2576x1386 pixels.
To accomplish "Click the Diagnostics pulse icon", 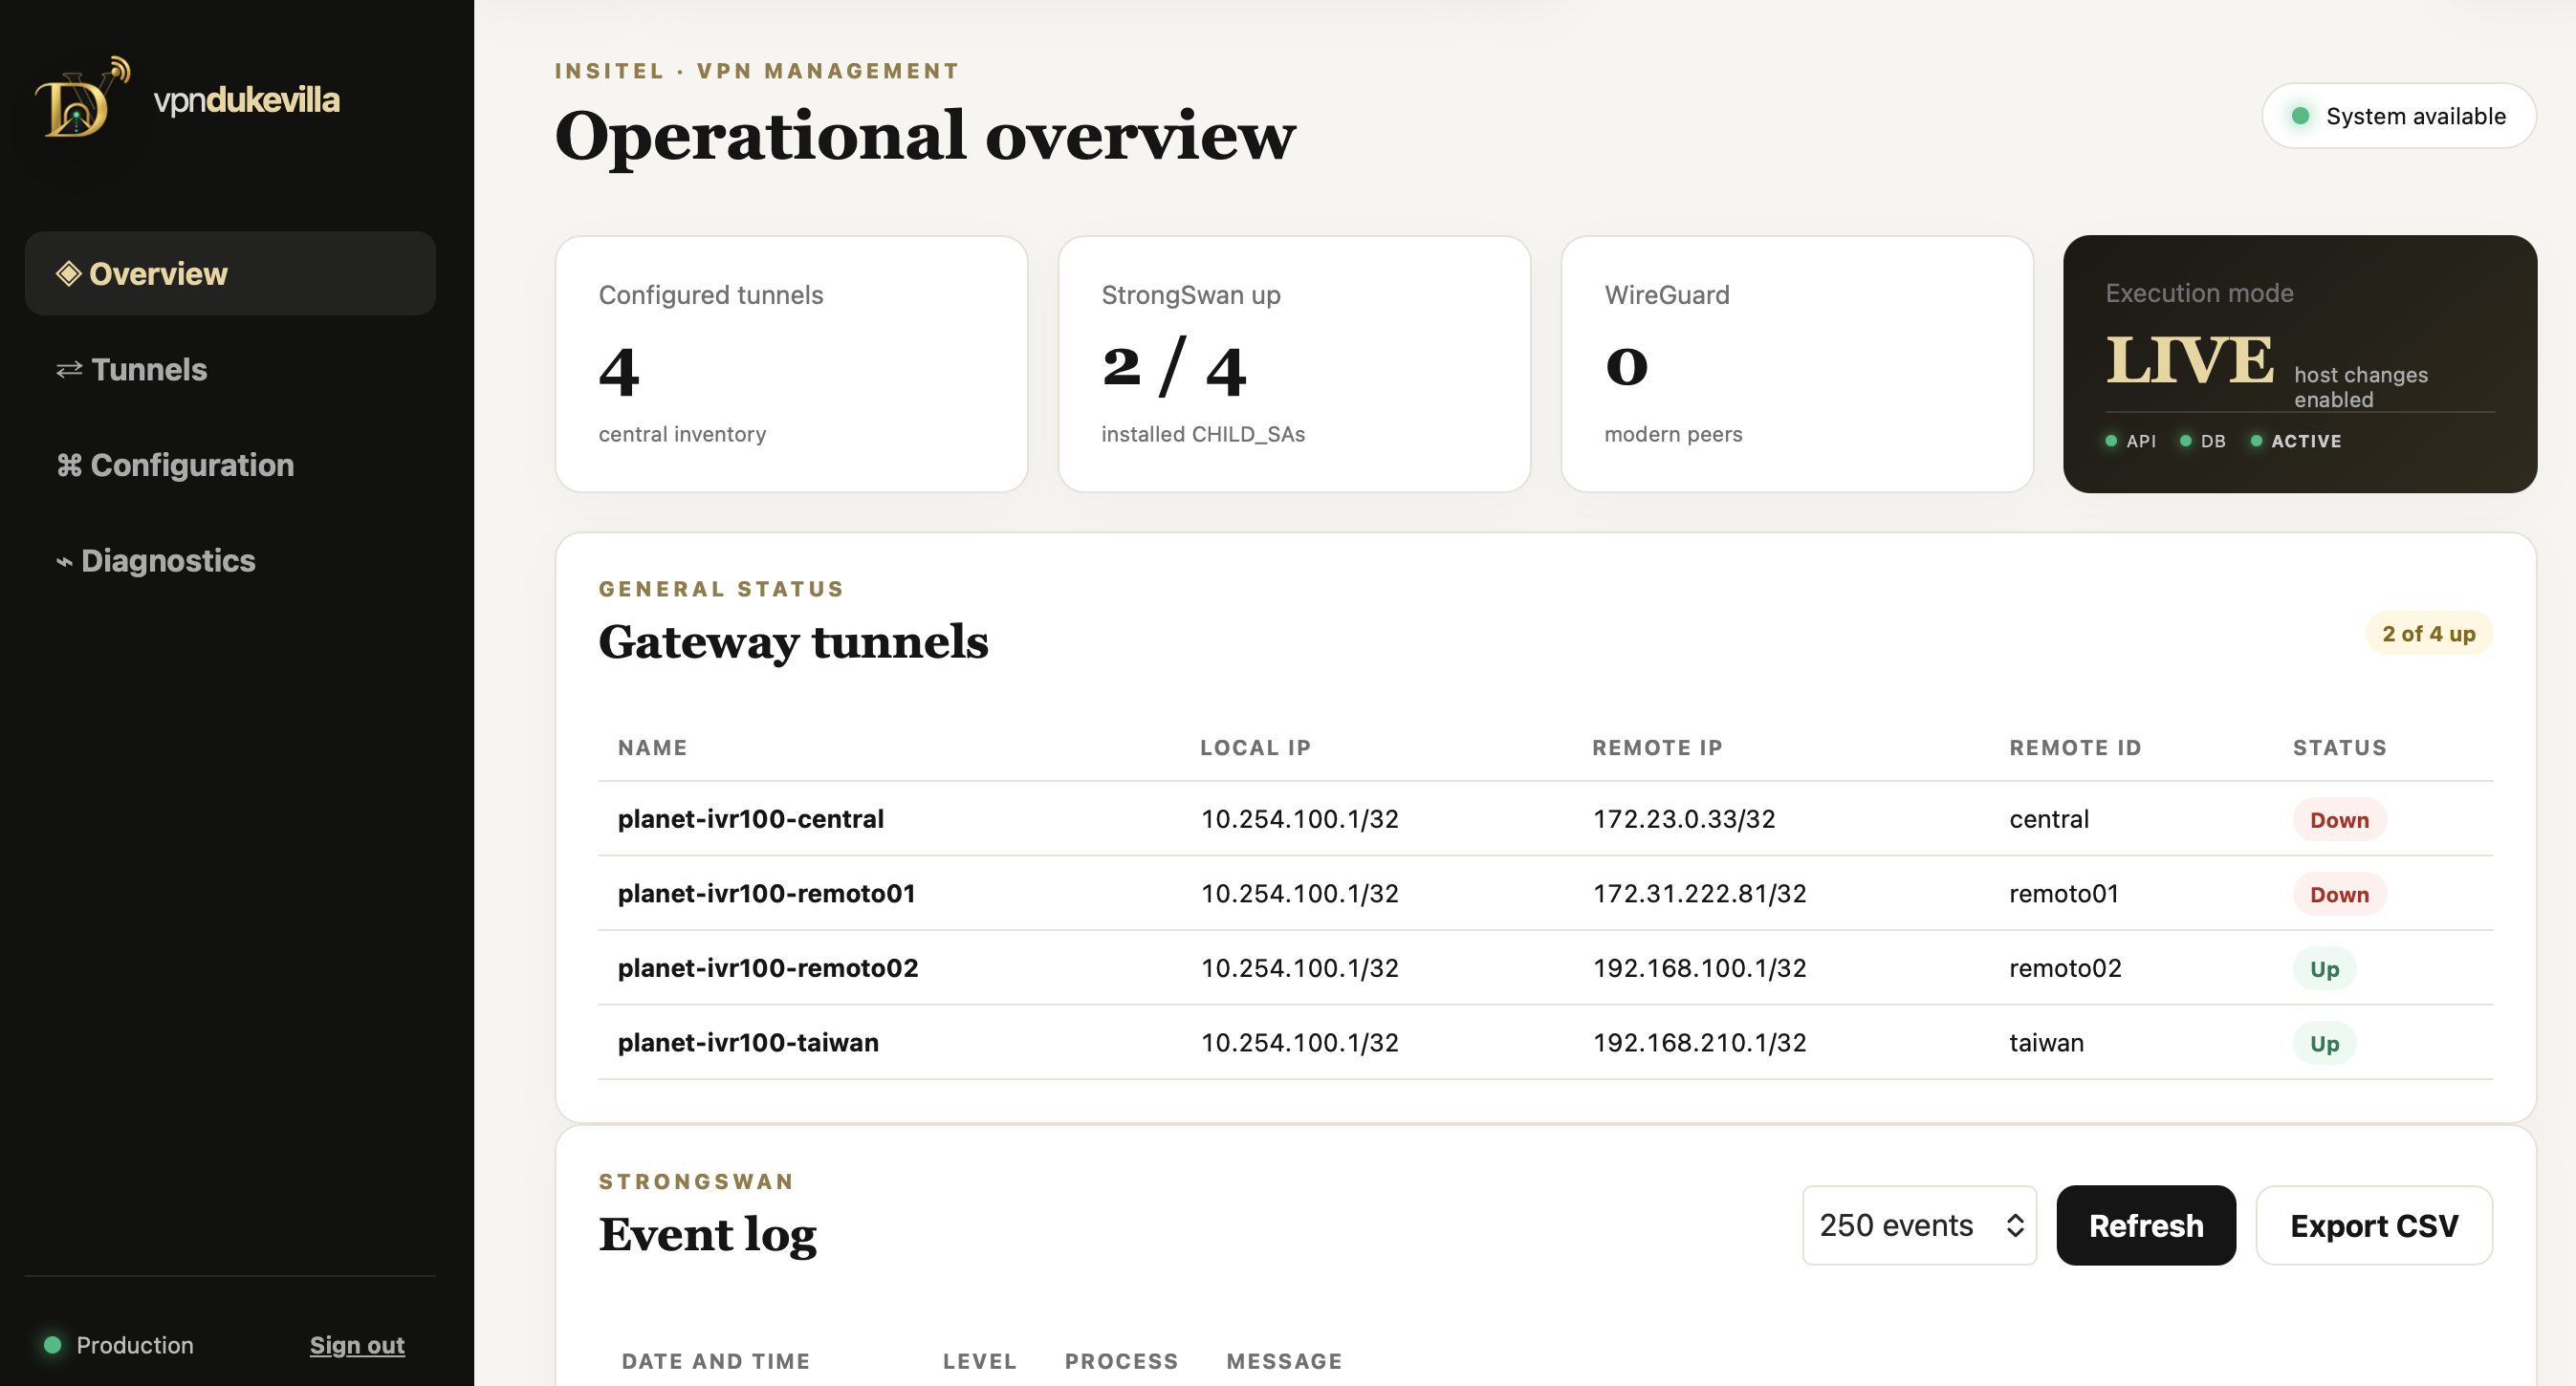I will pos(64,562).
